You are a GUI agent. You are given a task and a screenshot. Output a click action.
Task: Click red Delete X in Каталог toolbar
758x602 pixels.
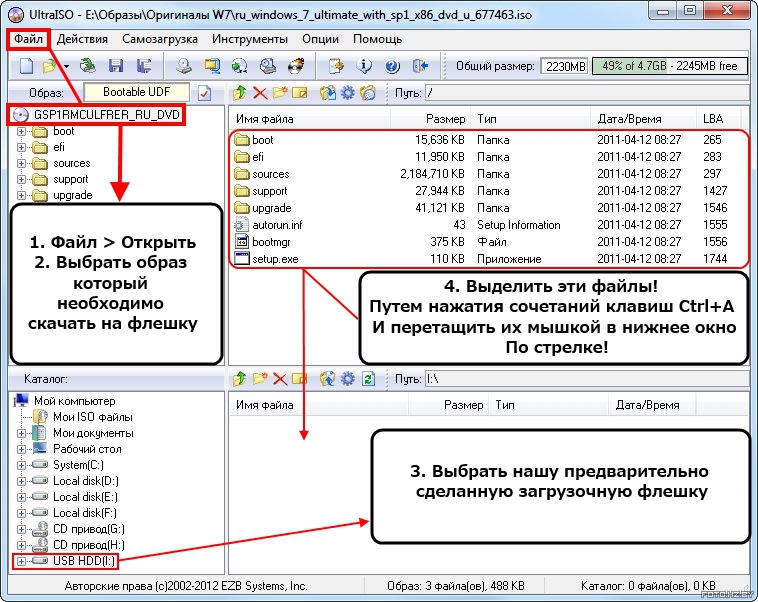pyautogui.click(x=280, y=379)
